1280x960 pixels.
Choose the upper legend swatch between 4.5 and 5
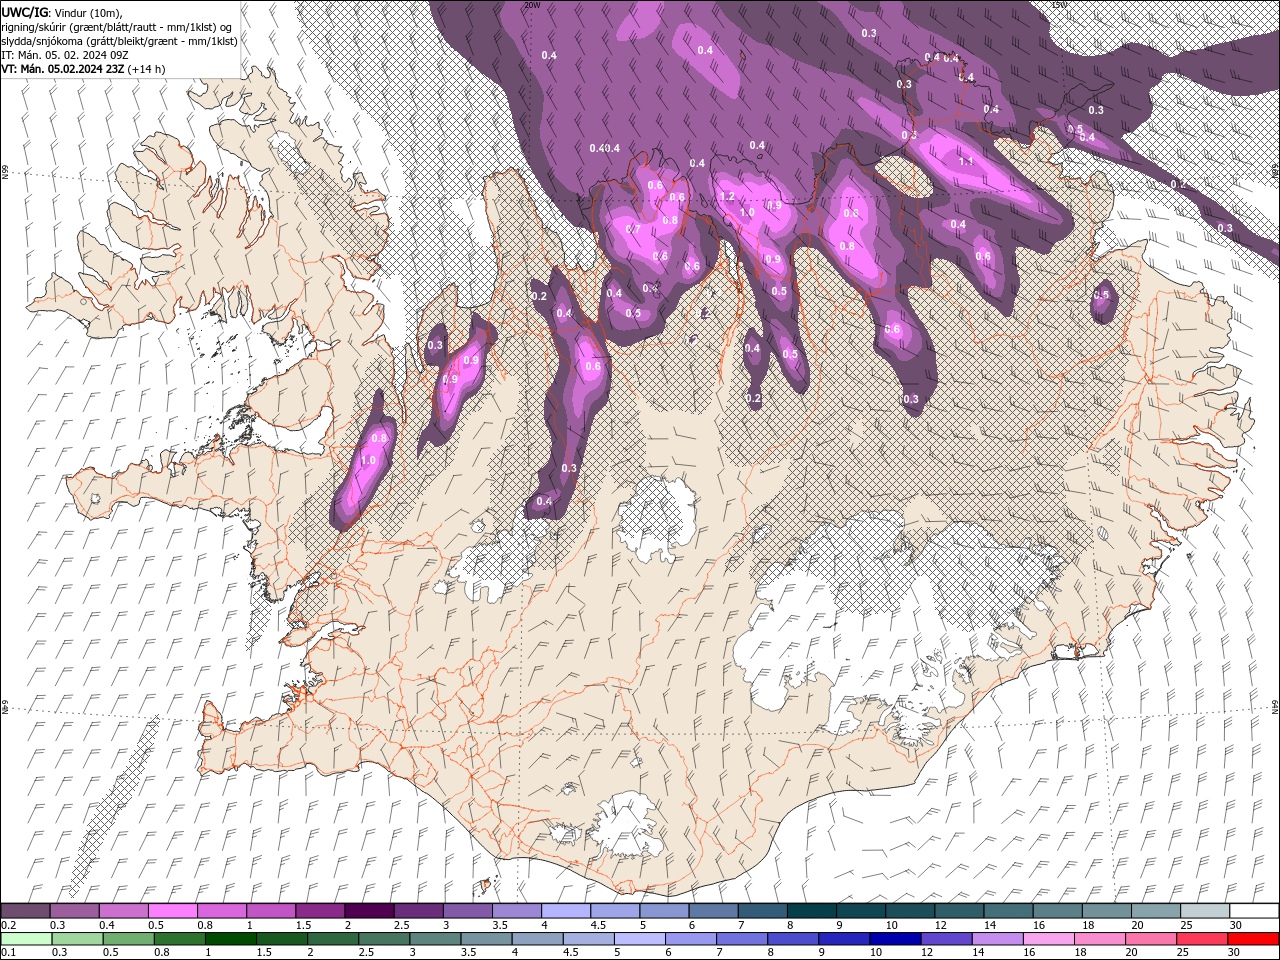(614, 911)
